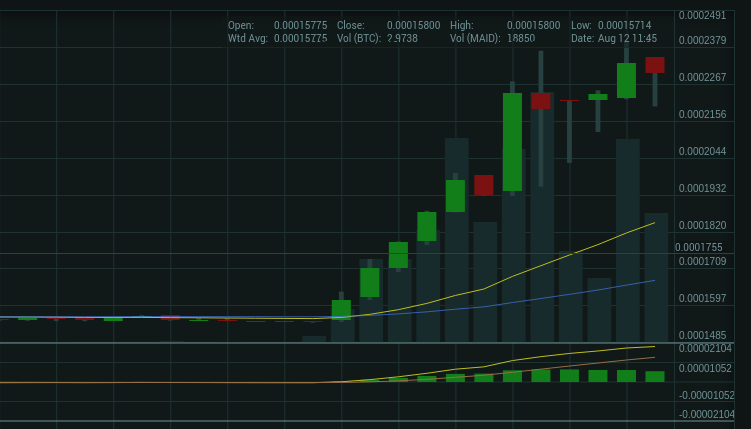
Task: Click the 0.0001820 price axis label
Action: [x=702, y=225]
